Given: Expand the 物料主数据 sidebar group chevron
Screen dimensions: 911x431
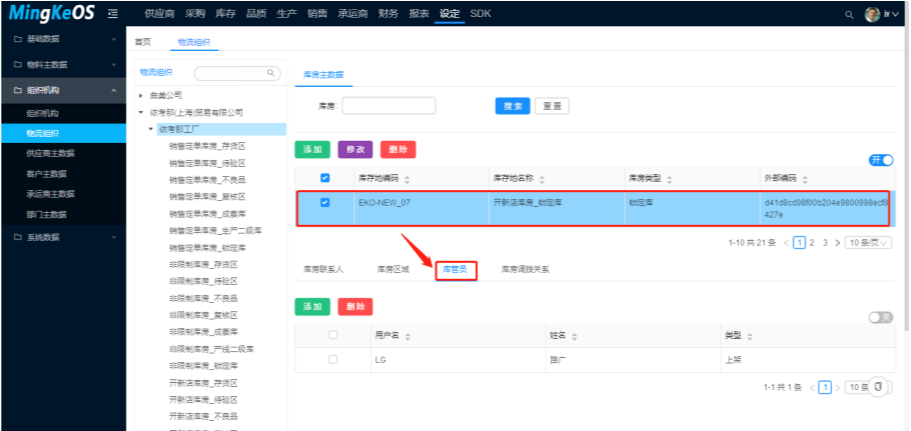Looking at the screenshot, I should click(114, 64).
